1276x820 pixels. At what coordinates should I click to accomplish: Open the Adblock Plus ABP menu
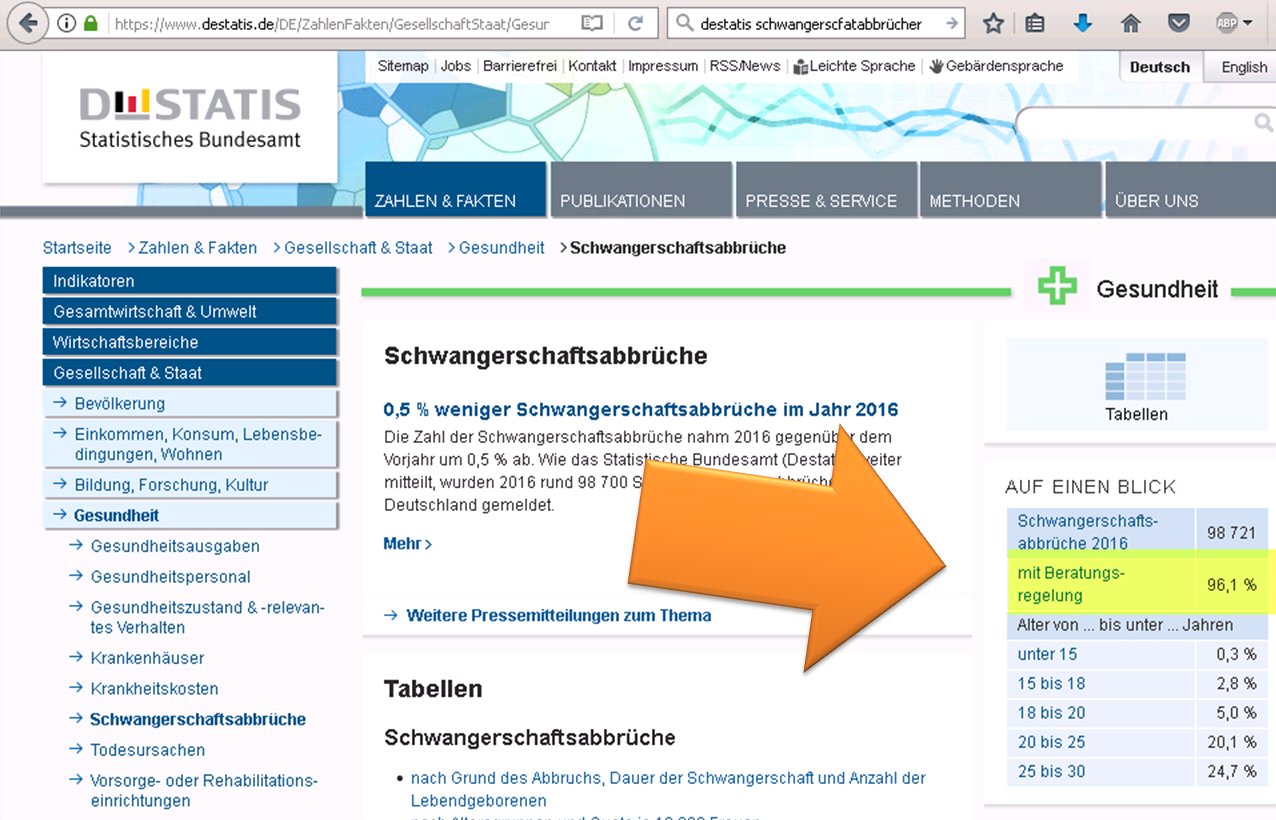click(1234, 23)
